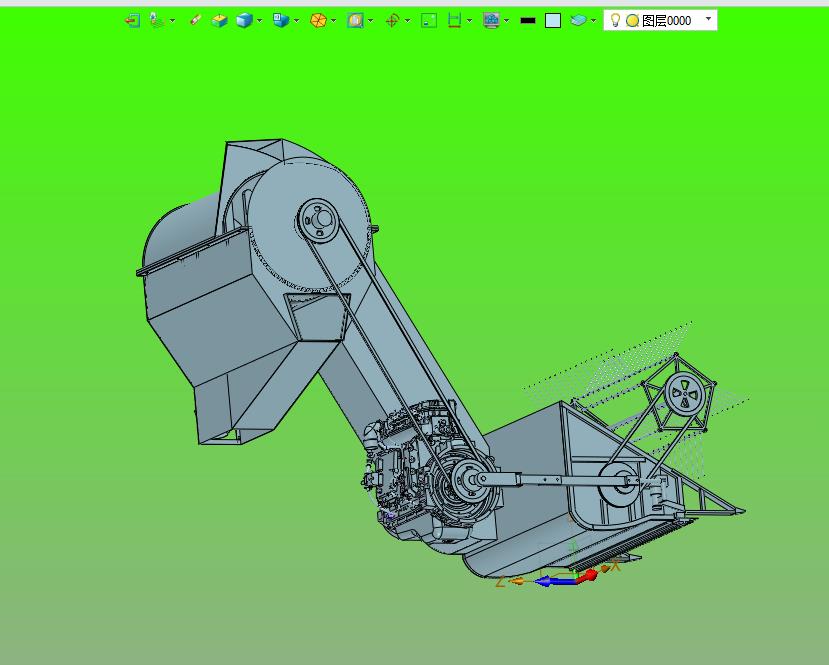Click the yellow-topped box icon

tap(219, 21)
